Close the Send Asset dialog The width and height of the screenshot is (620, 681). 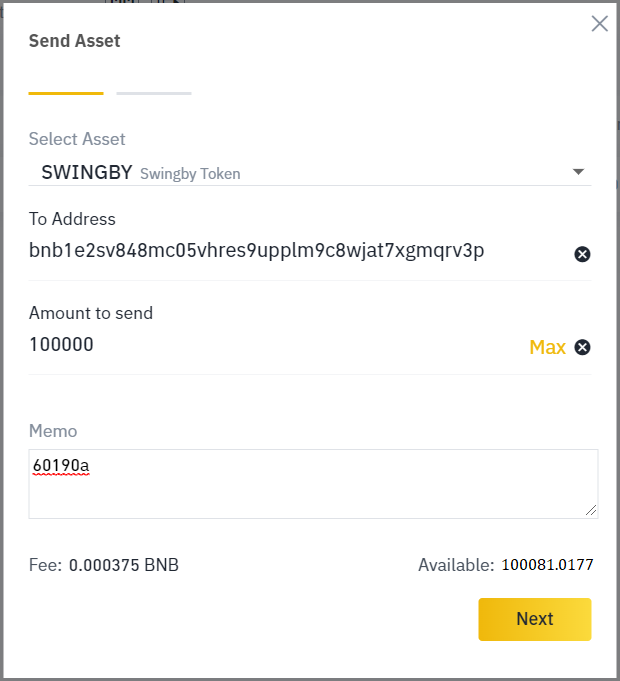600,23
